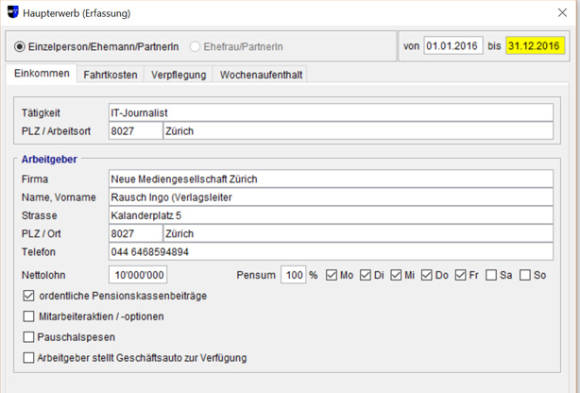Click the employer PLZ field
Viewport: 580px width, 393px height.
pyautogui.click(x=135, y=234)
